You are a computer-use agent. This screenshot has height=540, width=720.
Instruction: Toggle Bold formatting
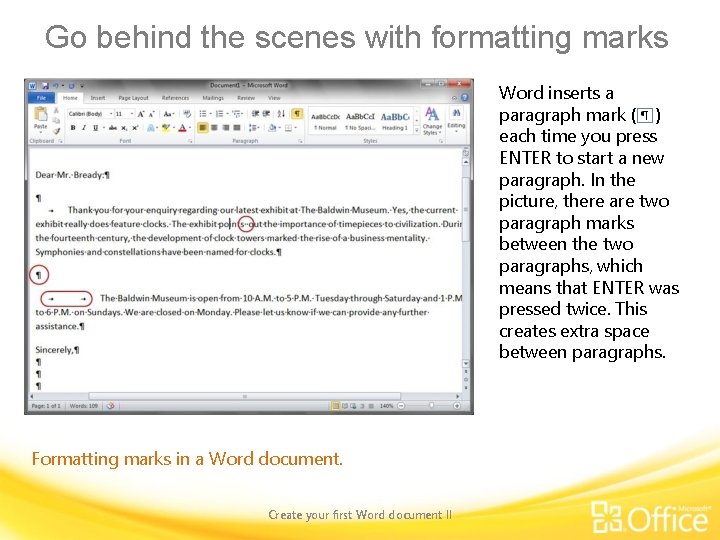tap(73, 128)
